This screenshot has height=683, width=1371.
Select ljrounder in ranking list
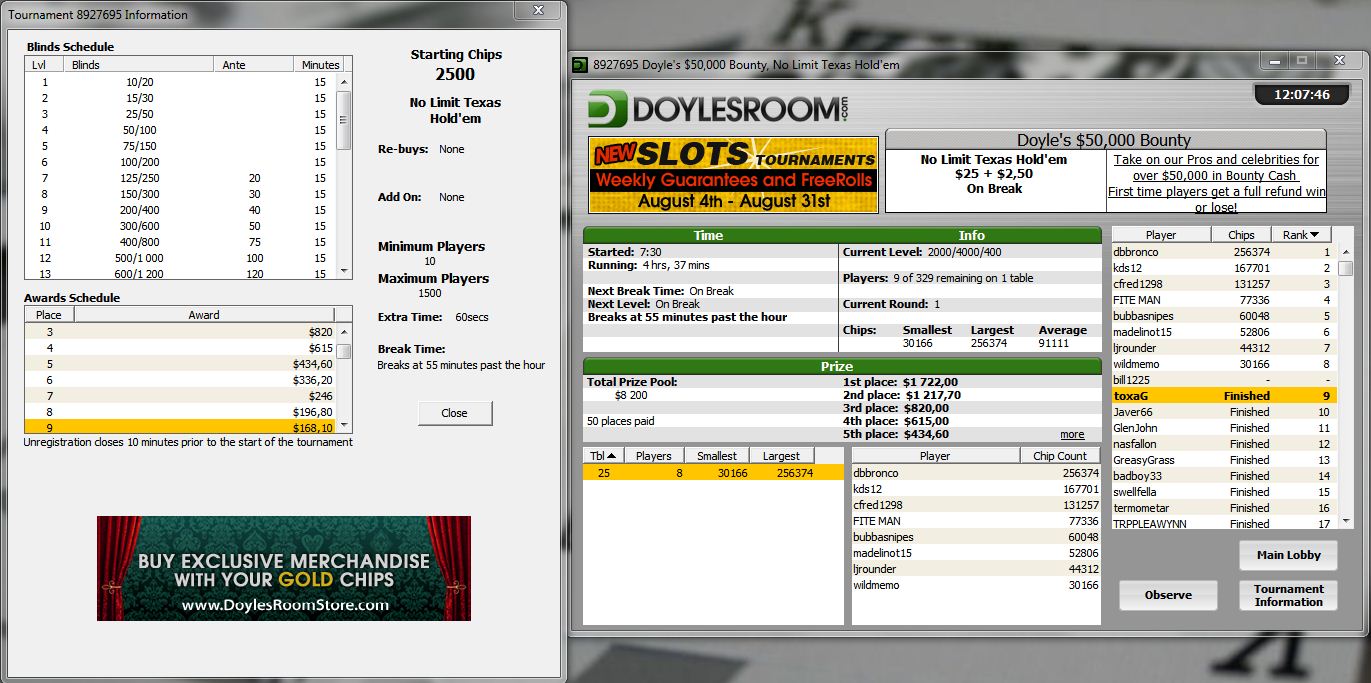point(1224,348)
